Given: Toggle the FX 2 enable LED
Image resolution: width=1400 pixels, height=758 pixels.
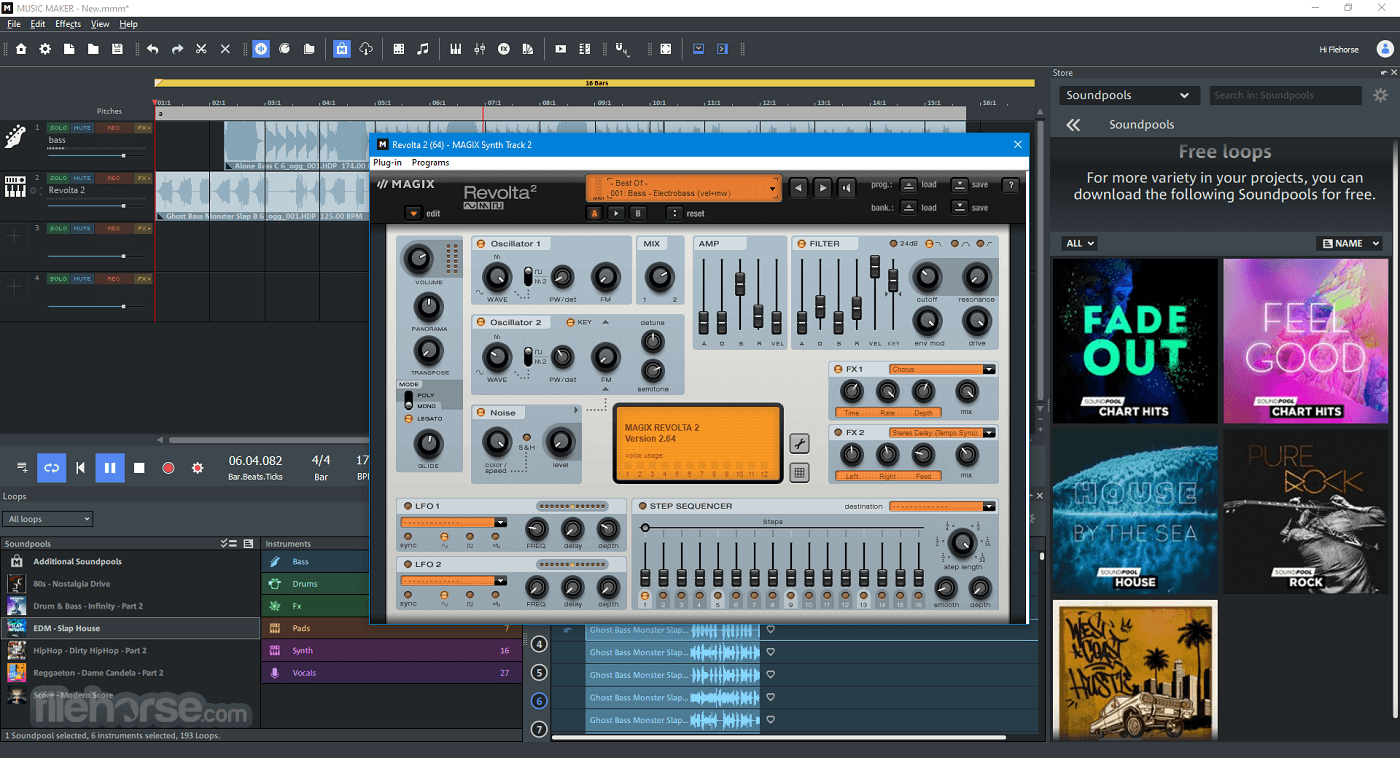Looking at the screenshot, I should tap(838, 433).
